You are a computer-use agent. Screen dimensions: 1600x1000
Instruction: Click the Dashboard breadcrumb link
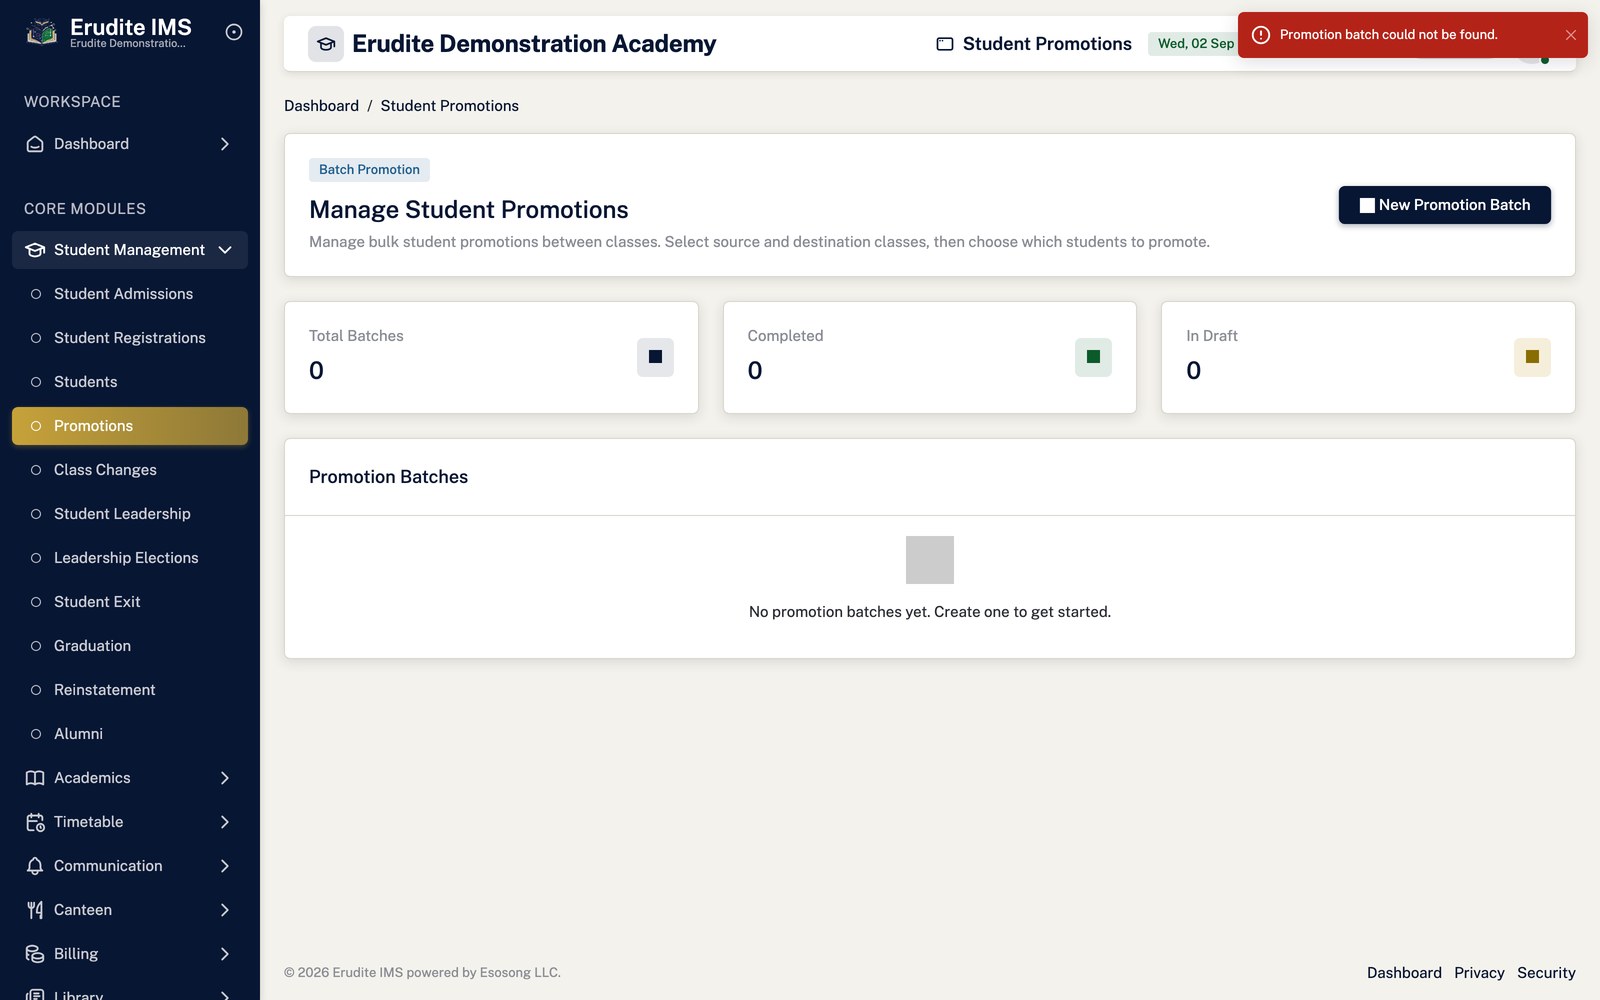(x=321, y=106)
